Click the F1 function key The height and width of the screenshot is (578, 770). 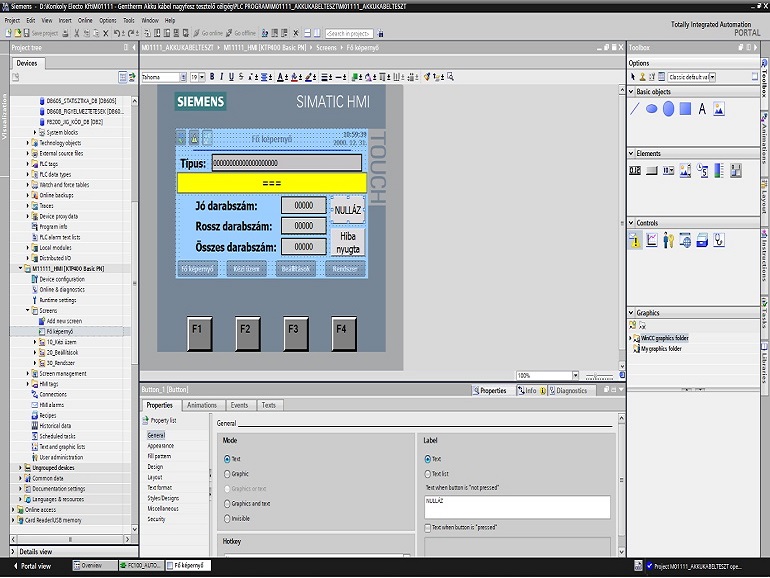click(199, 333)
